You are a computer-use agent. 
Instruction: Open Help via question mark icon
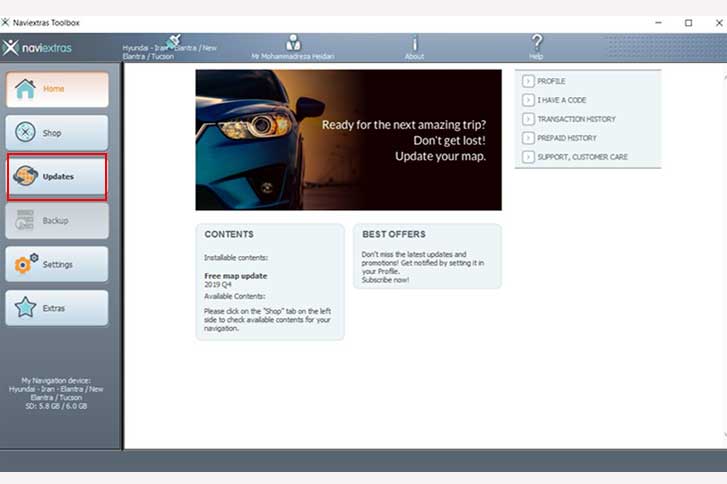(537, 43)
